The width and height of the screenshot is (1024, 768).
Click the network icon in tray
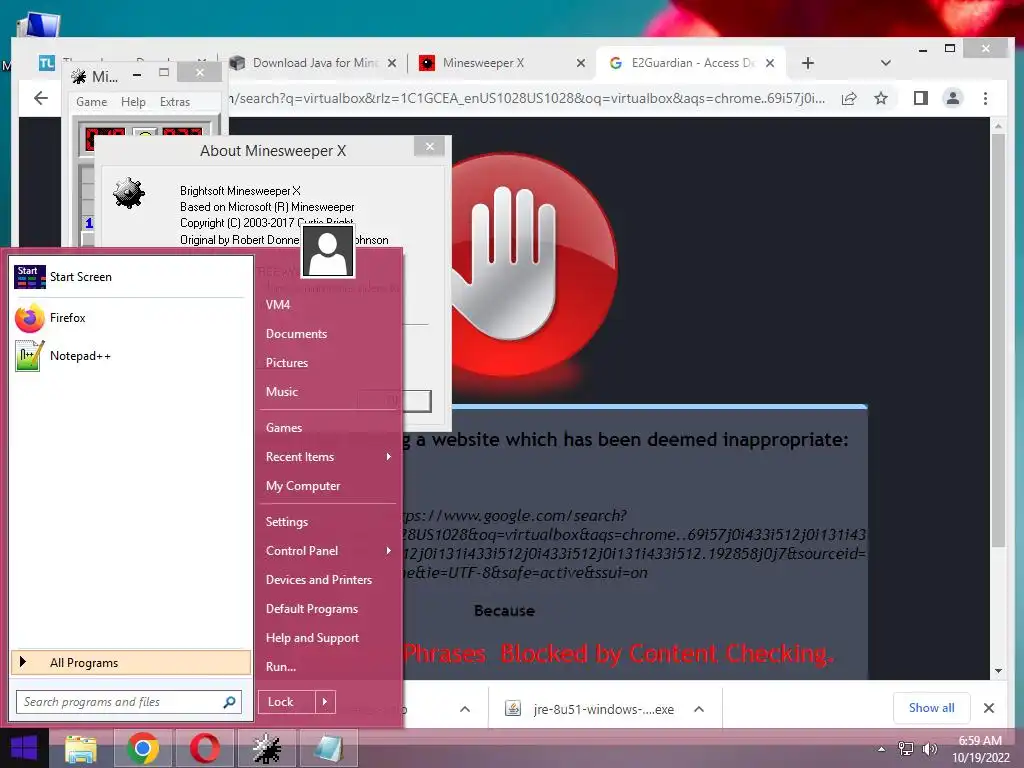(906, 749)
